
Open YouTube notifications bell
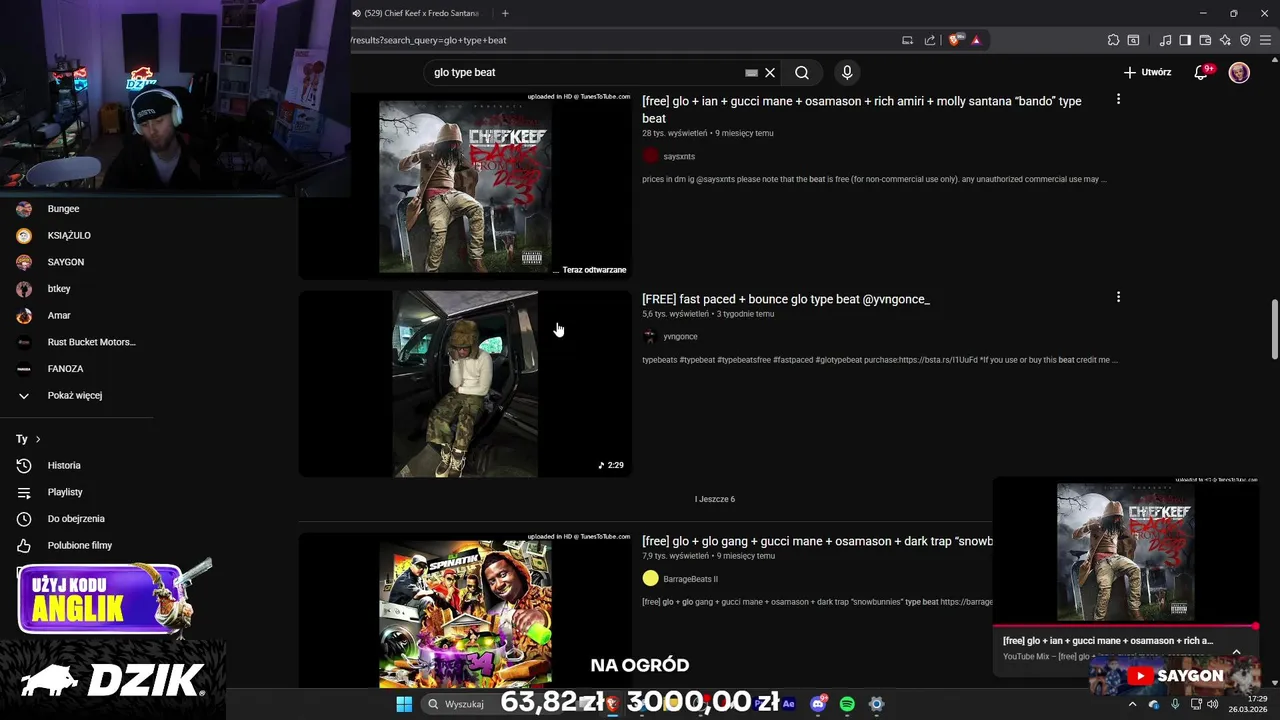click(1202, 72)
